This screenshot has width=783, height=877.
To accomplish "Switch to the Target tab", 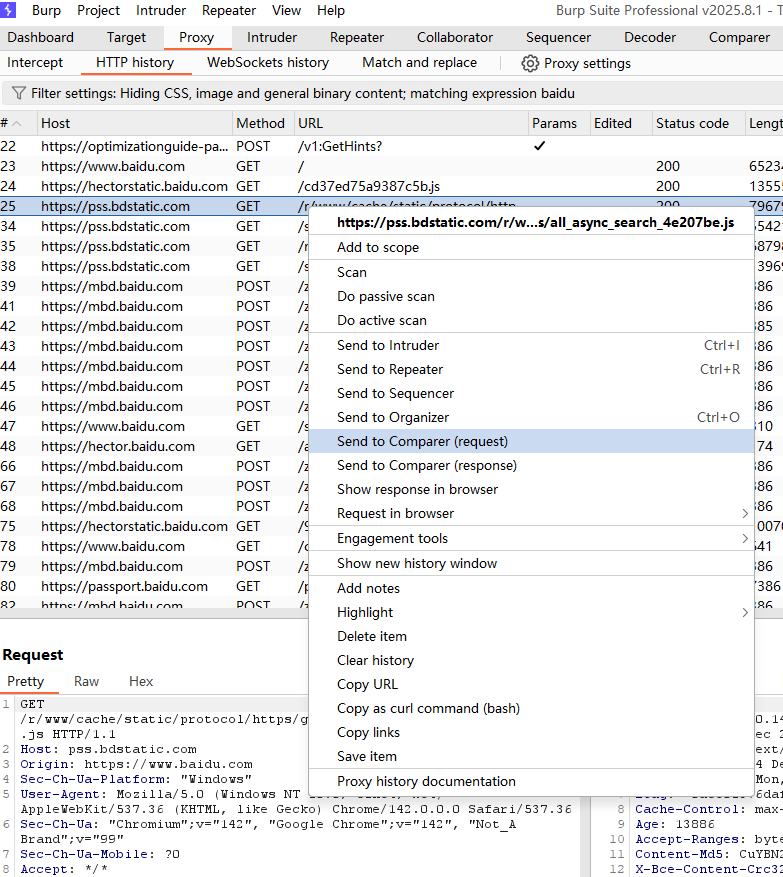I will coord(126,37).
